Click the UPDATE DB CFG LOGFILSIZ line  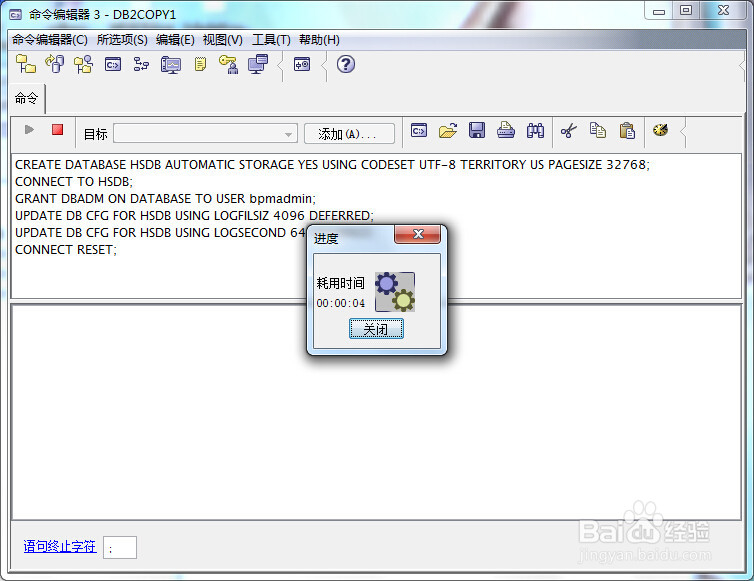point(194,215)
